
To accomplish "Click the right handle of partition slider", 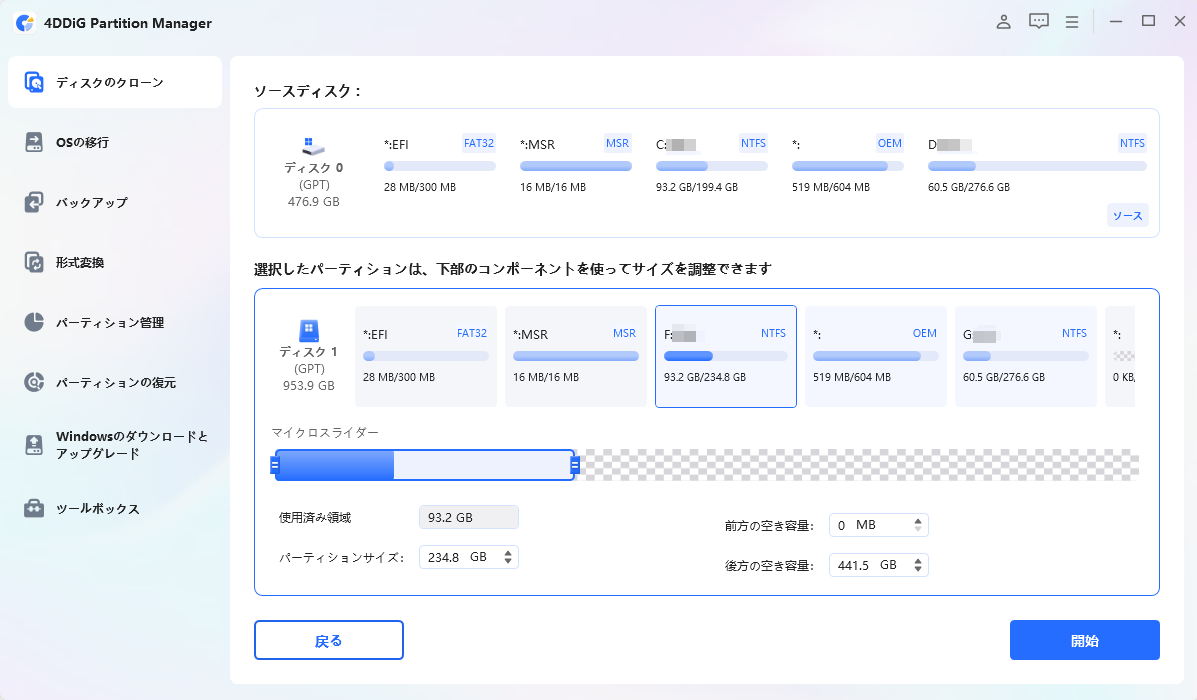I will [575, 465].
